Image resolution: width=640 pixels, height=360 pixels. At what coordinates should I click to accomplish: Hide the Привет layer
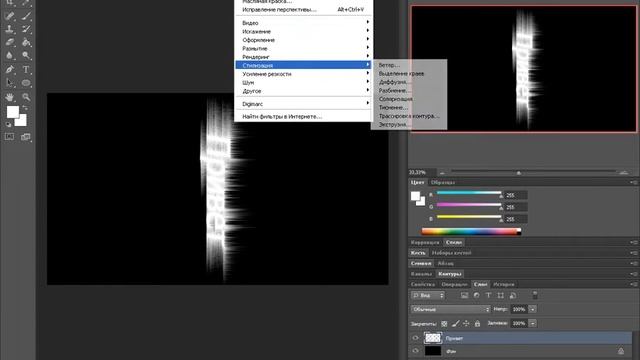pos(416,338)
